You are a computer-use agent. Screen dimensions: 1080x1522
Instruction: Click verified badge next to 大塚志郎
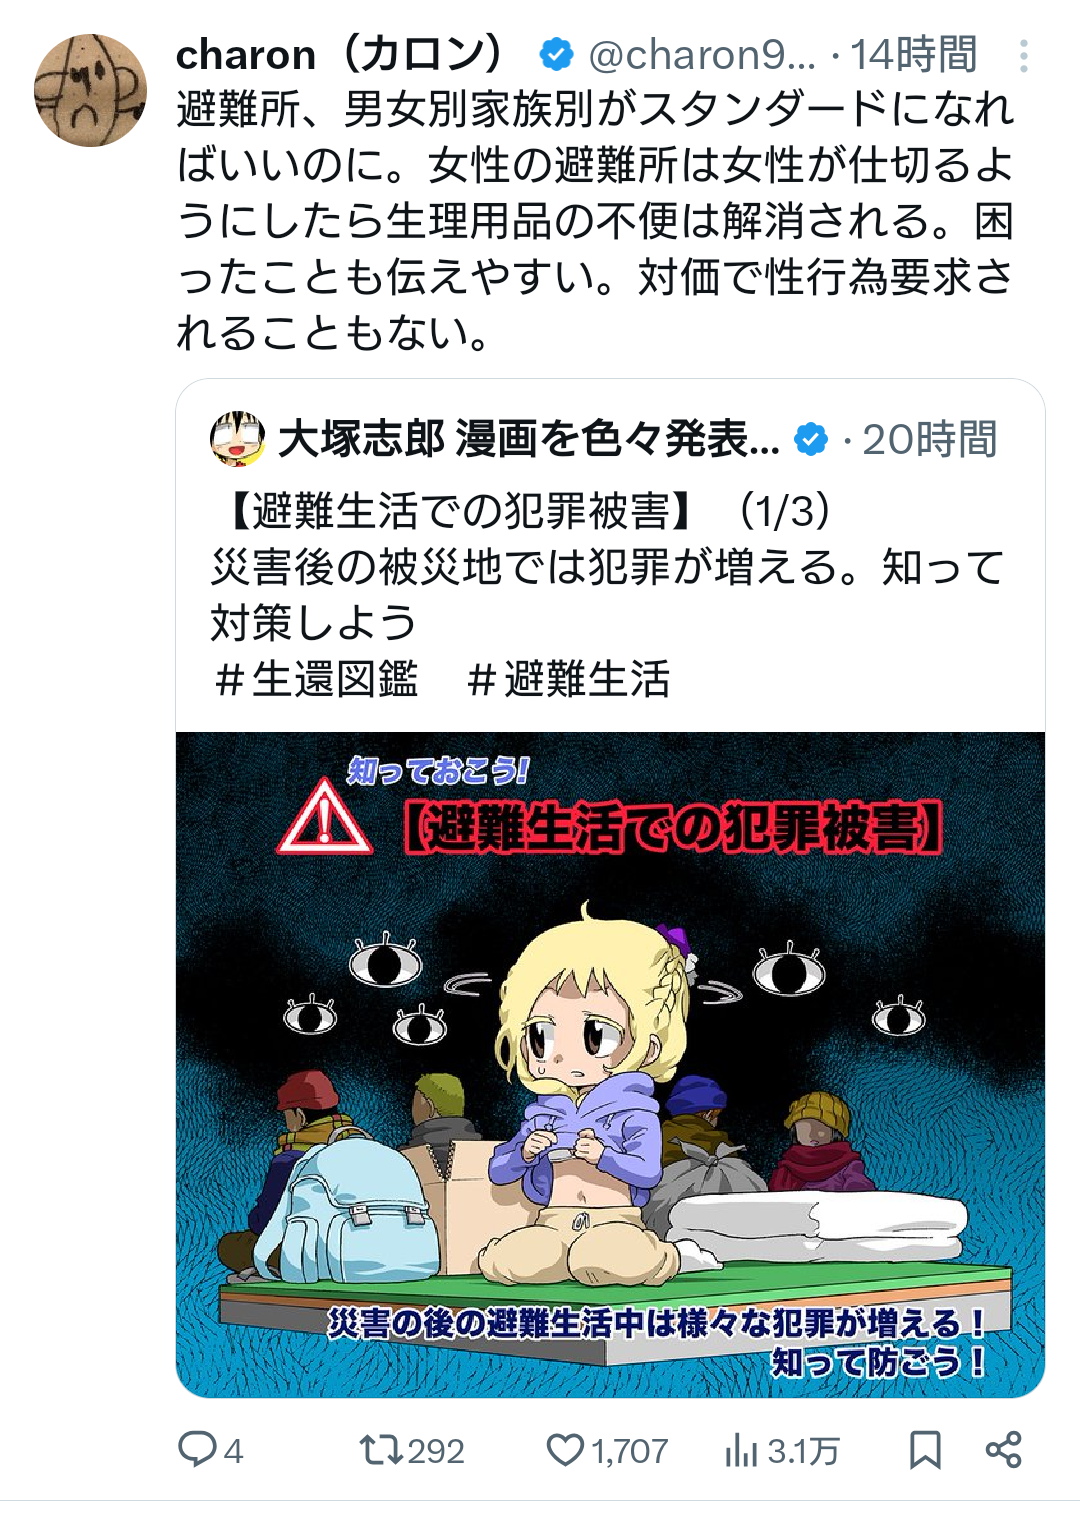point(811,438)
